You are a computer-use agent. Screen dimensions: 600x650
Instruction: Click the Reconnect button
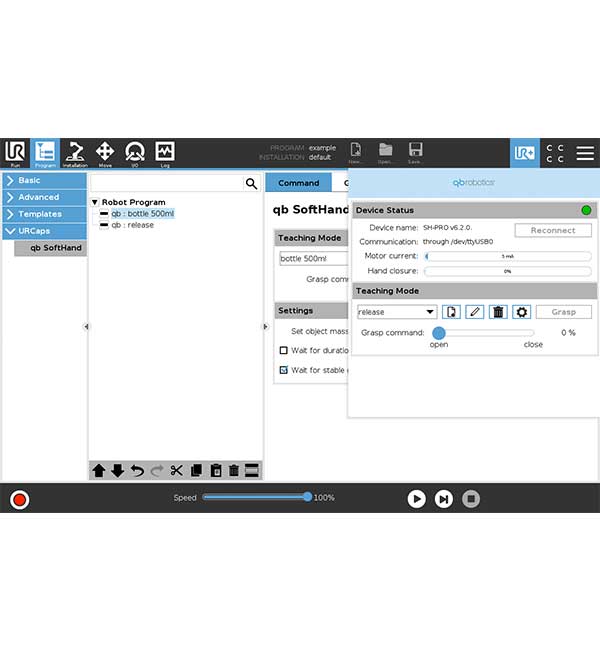553,230
